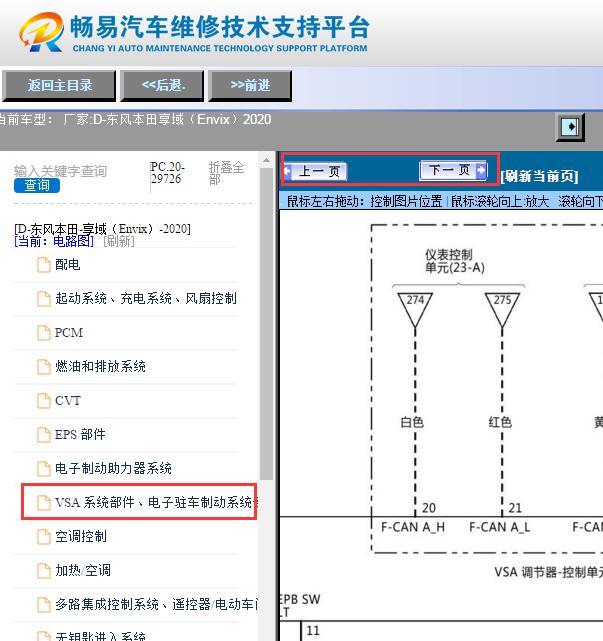Click the page icon beside CVT

(44, 401)
